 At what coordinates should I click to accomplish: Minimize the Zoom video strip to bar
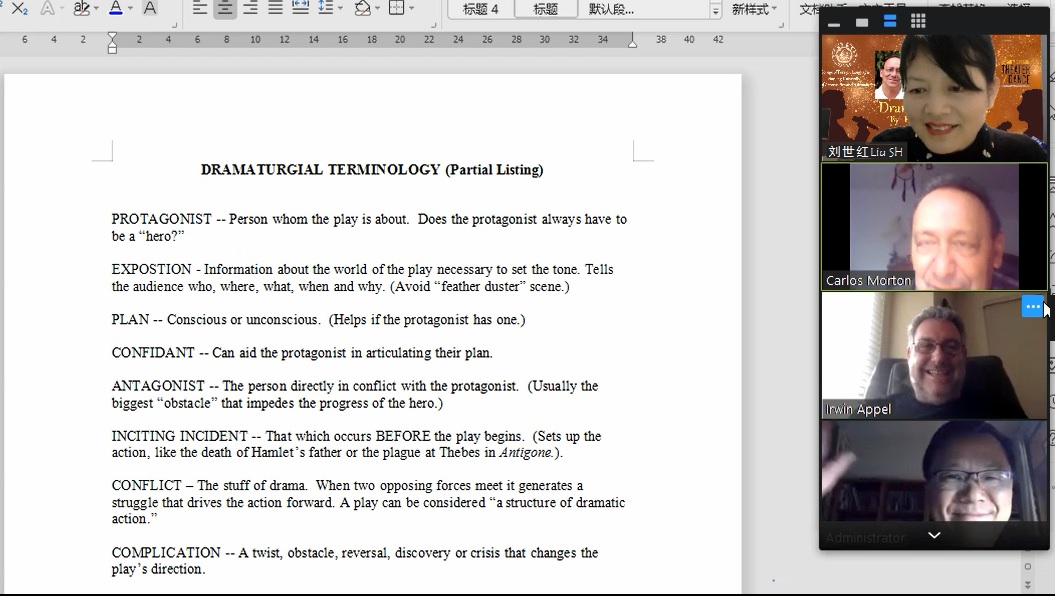[x=833, y=23]
